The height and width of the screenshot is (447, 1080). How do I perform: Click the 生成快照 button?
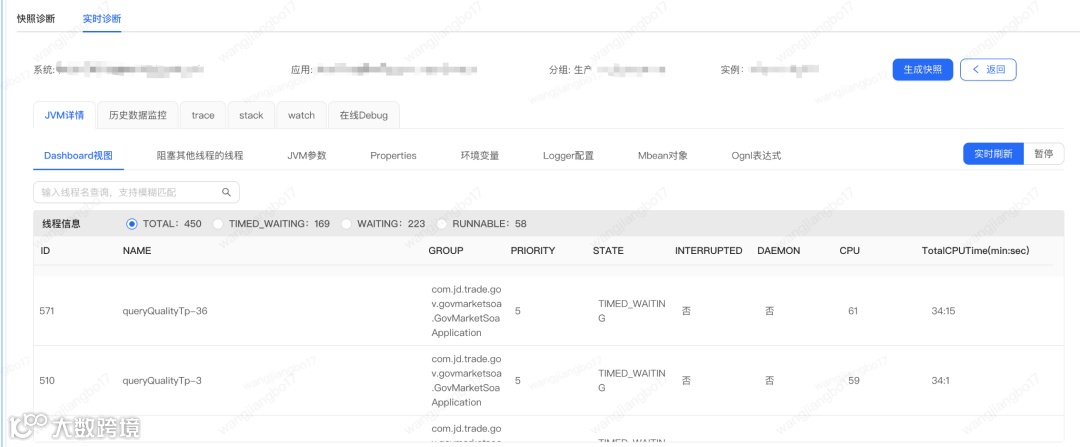tap(922, 70)
